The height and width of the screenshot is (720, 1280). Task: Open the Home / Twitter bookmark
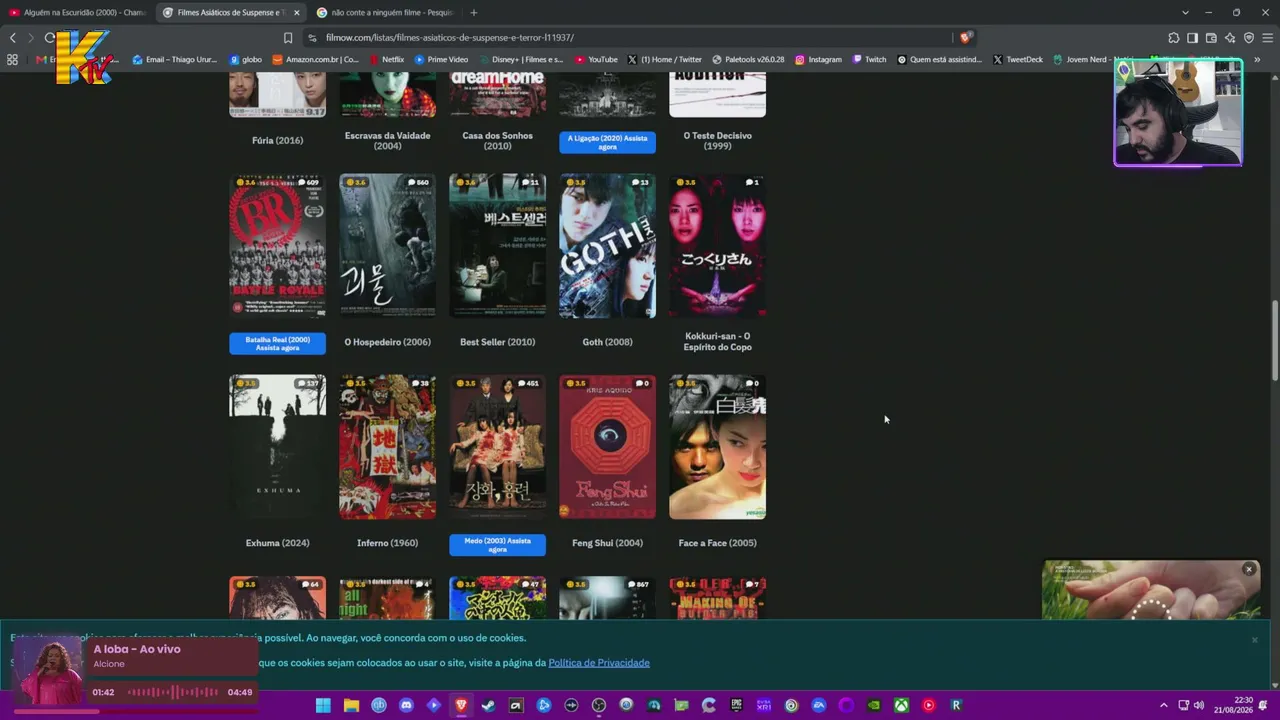[664, 59]
